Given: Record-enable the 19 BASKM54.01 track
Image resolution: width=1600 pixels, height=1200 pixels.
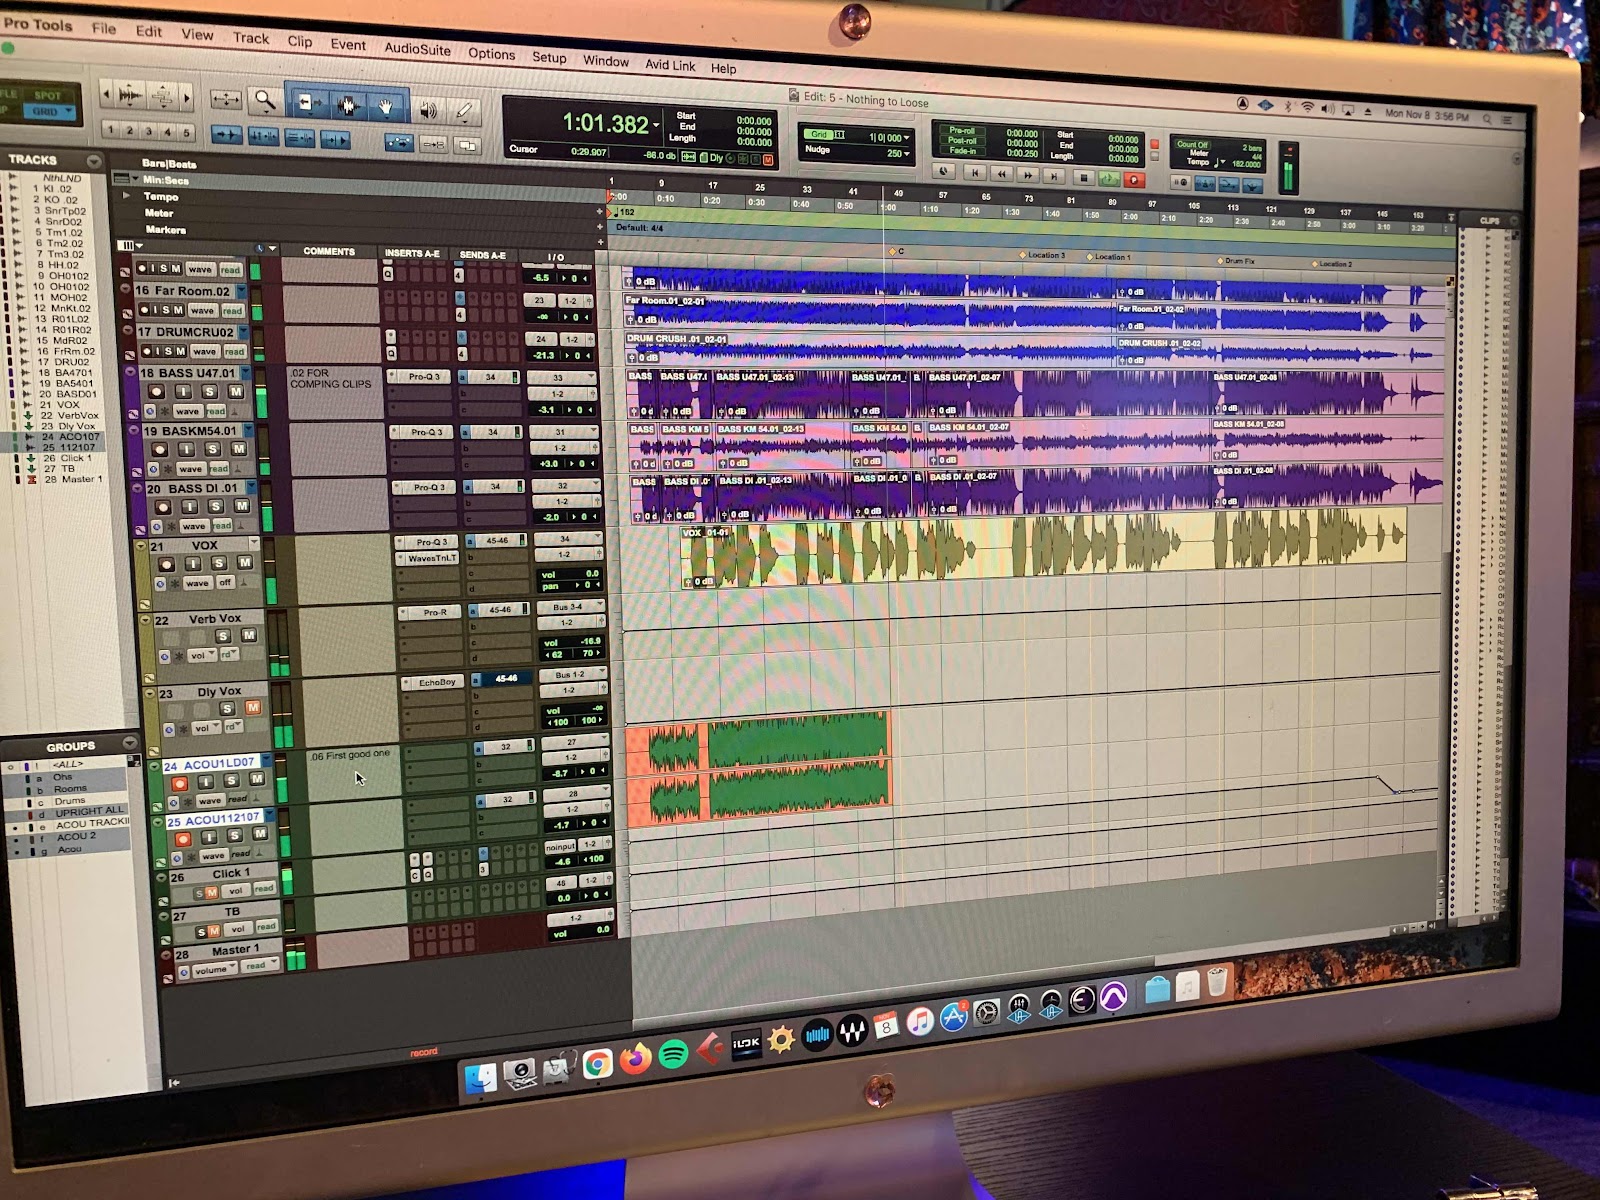Looking at the screenshot, I should 159,449.
